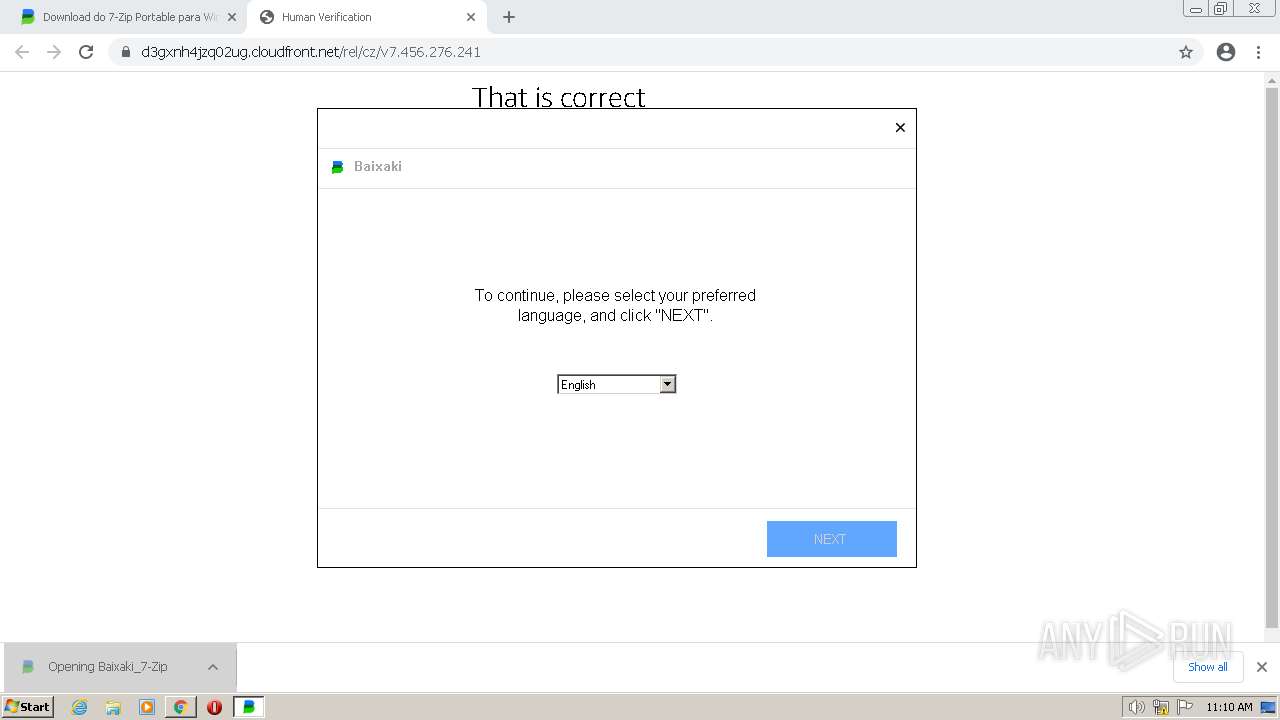The height and width of the screenshot is (720, 1280).
Task: Click the page vertical scrollbar
Action: 1272,357
